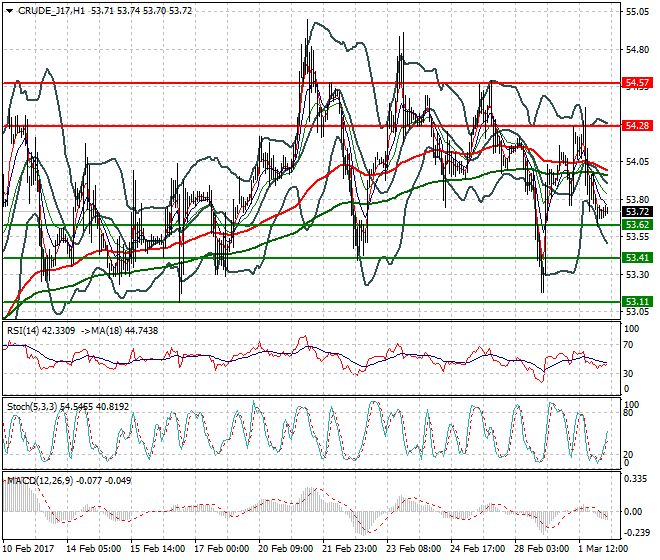Select the 53.80 price scale value

[637, 199]
